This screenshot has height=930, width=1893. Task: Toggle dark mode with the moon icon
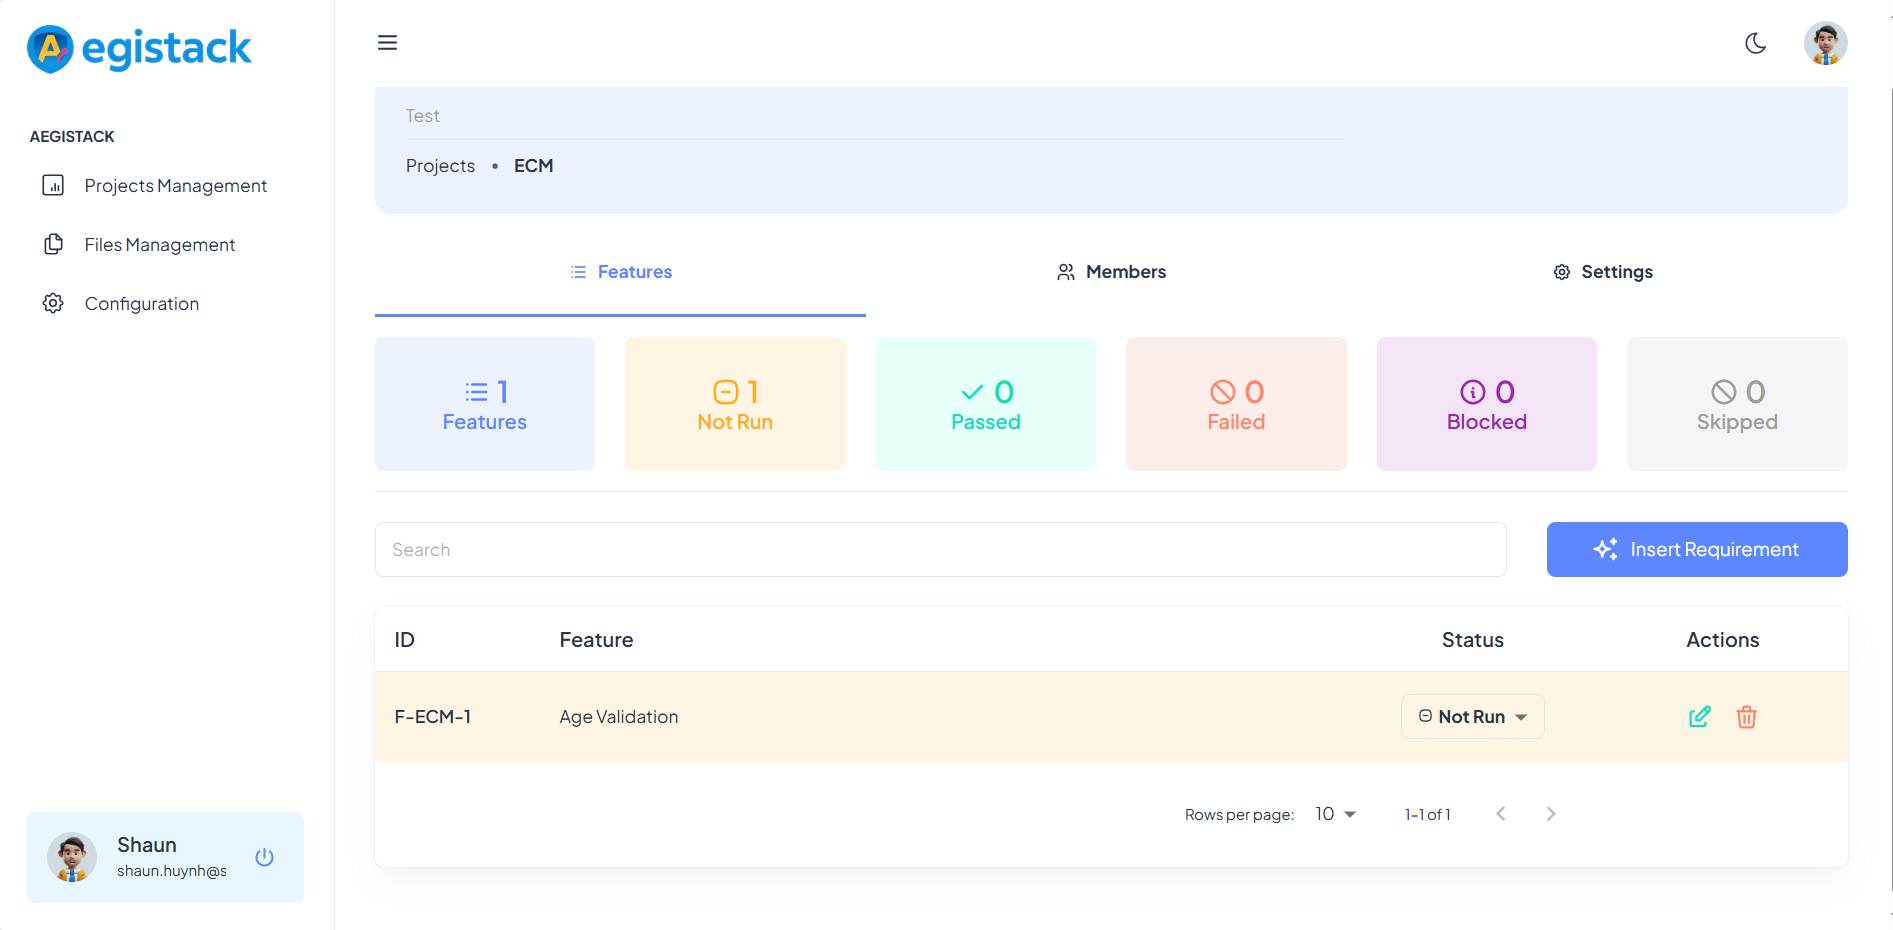1756,43
